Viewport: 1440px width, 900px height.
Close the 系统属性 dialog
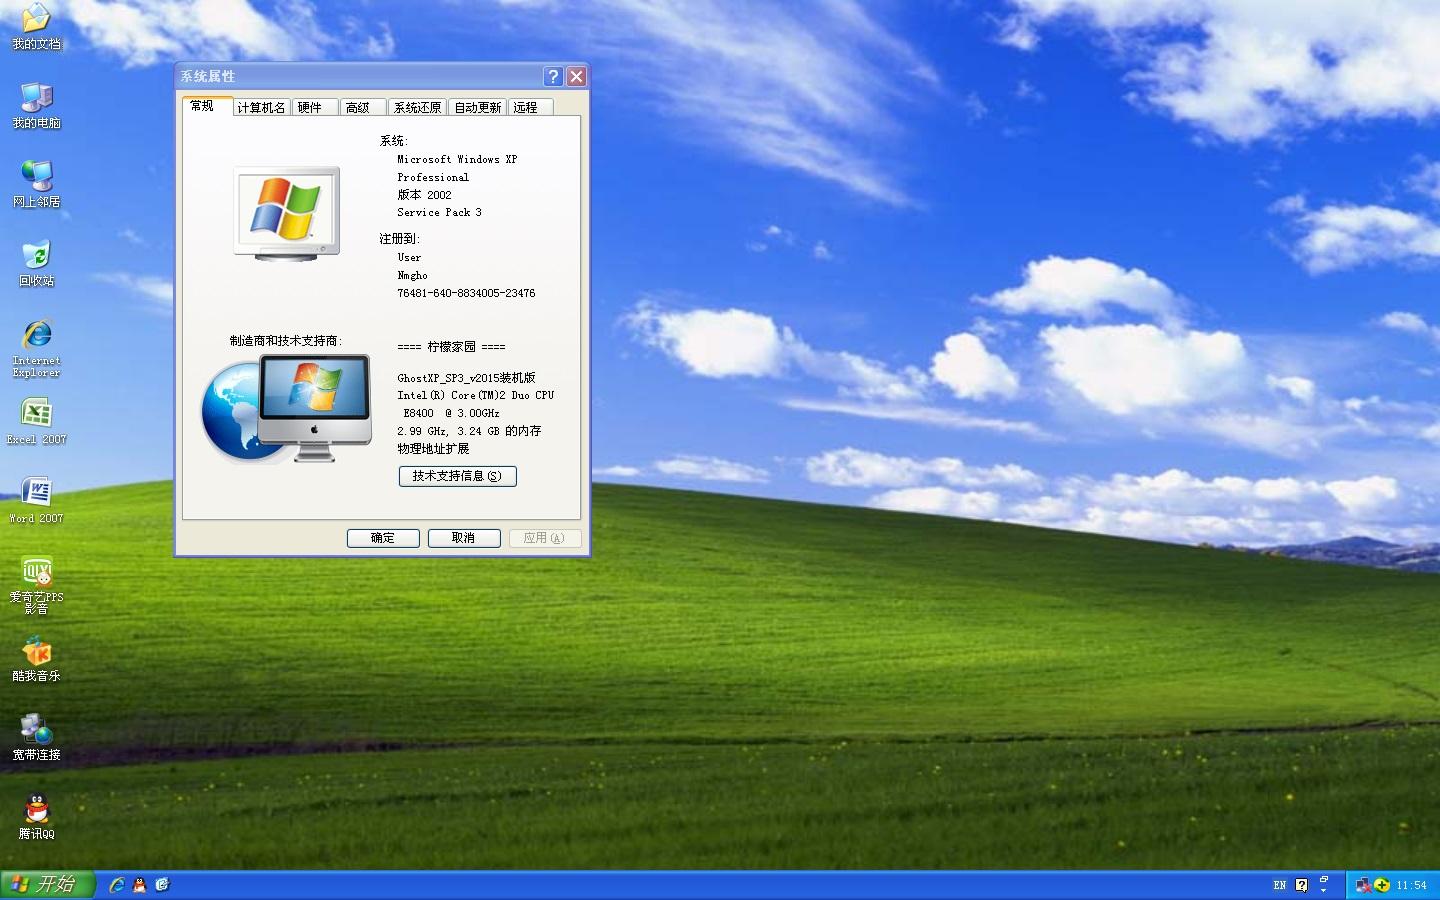[576, 76]
